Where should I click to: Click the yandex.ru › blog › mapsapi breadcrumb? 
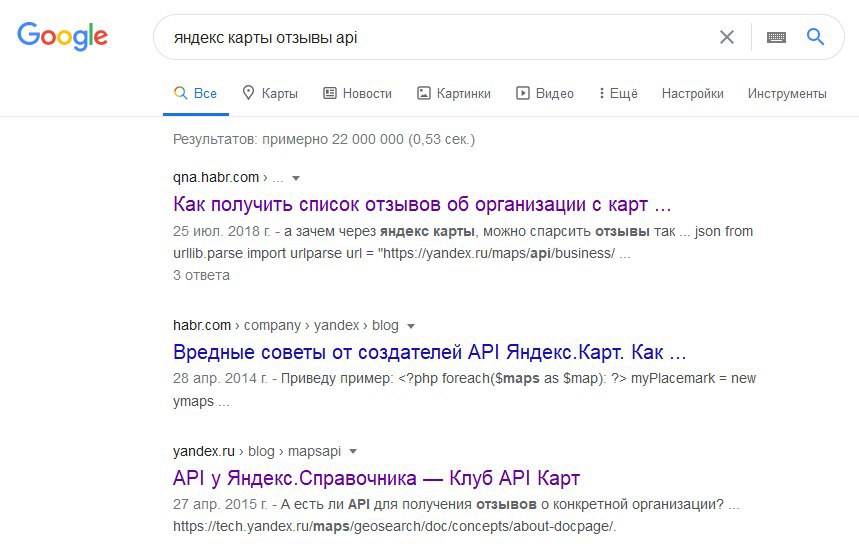[x=256, y=451]
